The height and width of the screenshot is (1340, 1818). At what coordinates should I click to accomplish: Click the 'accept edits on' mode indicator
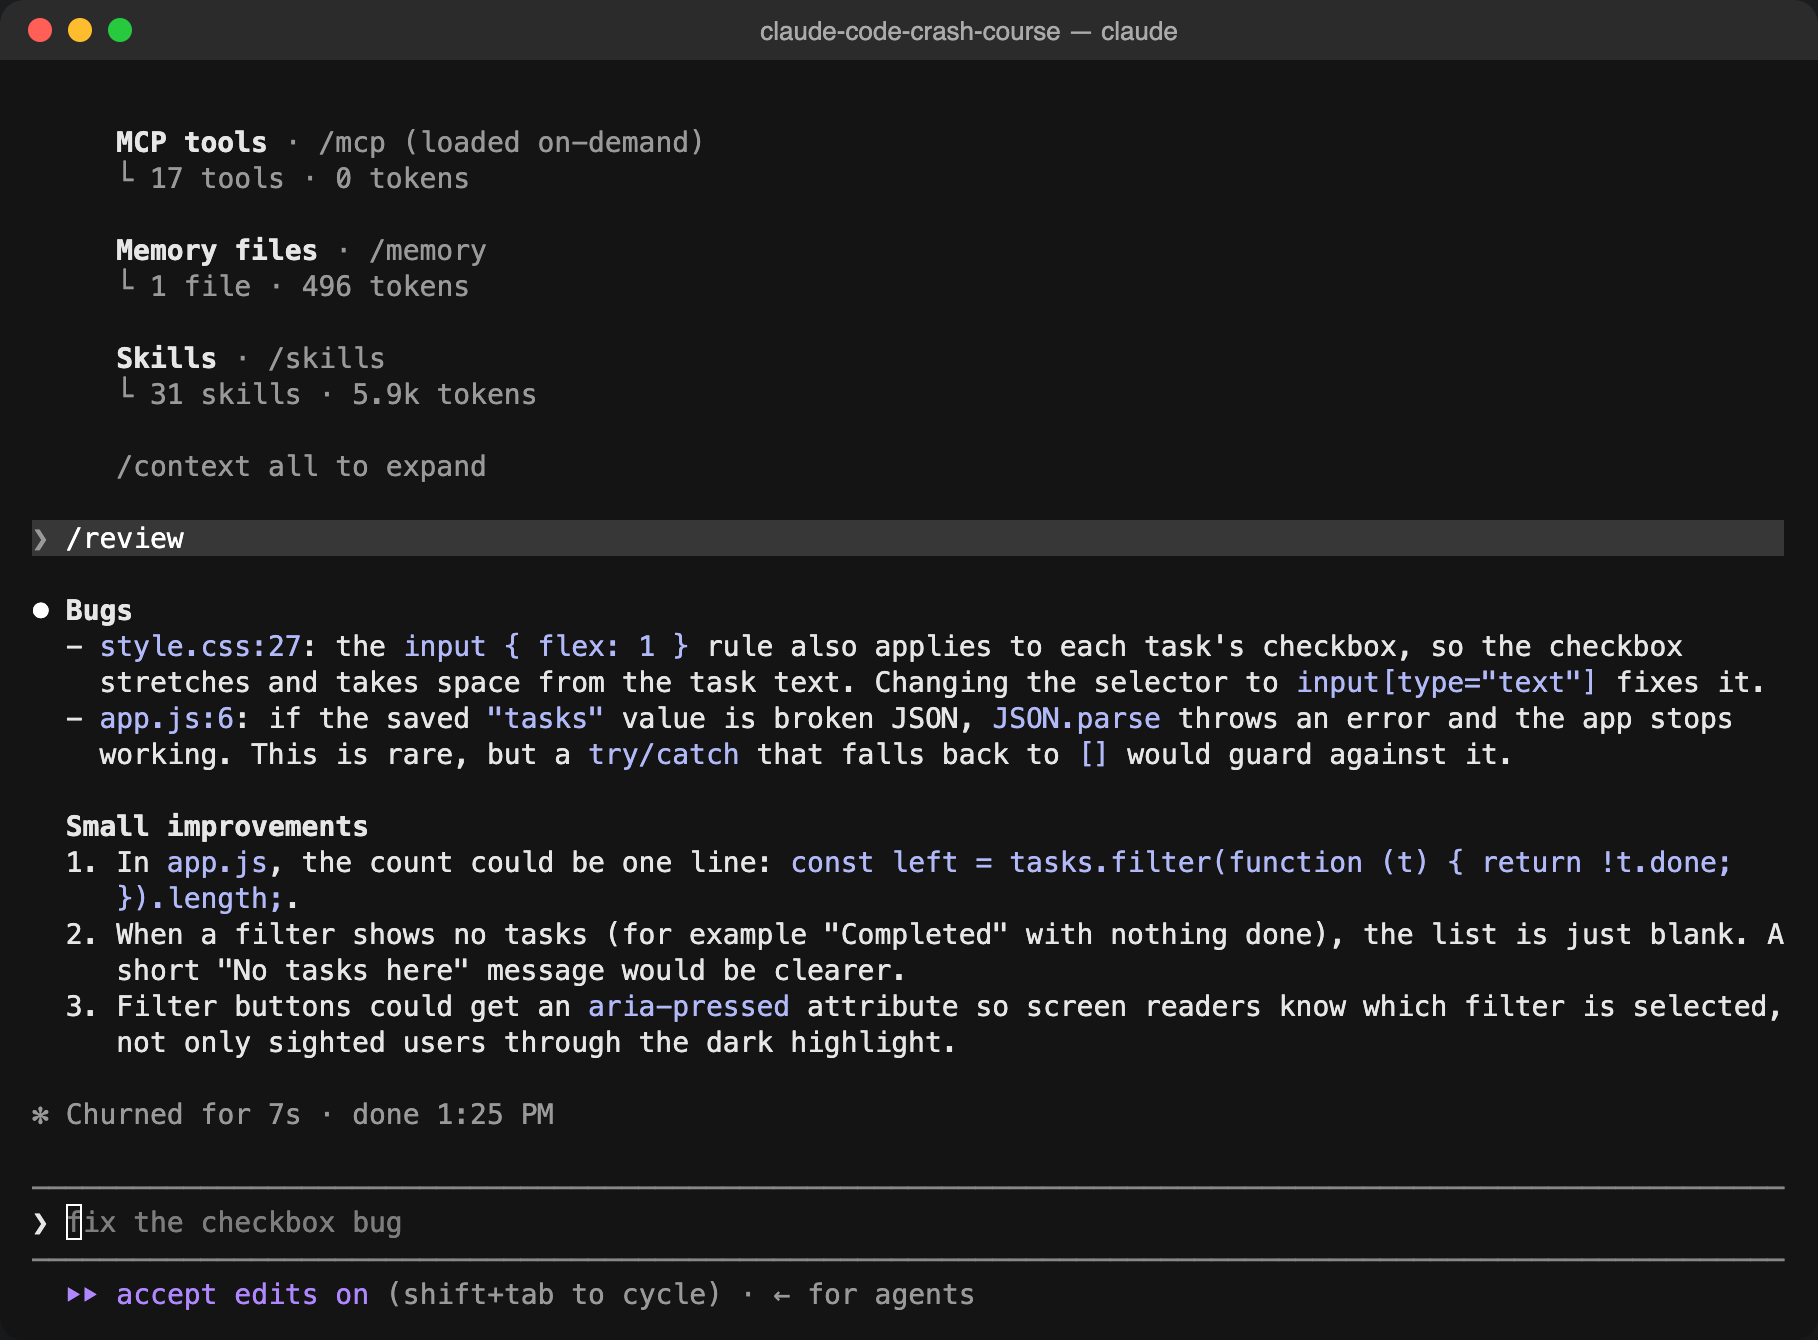point(242,1294)
